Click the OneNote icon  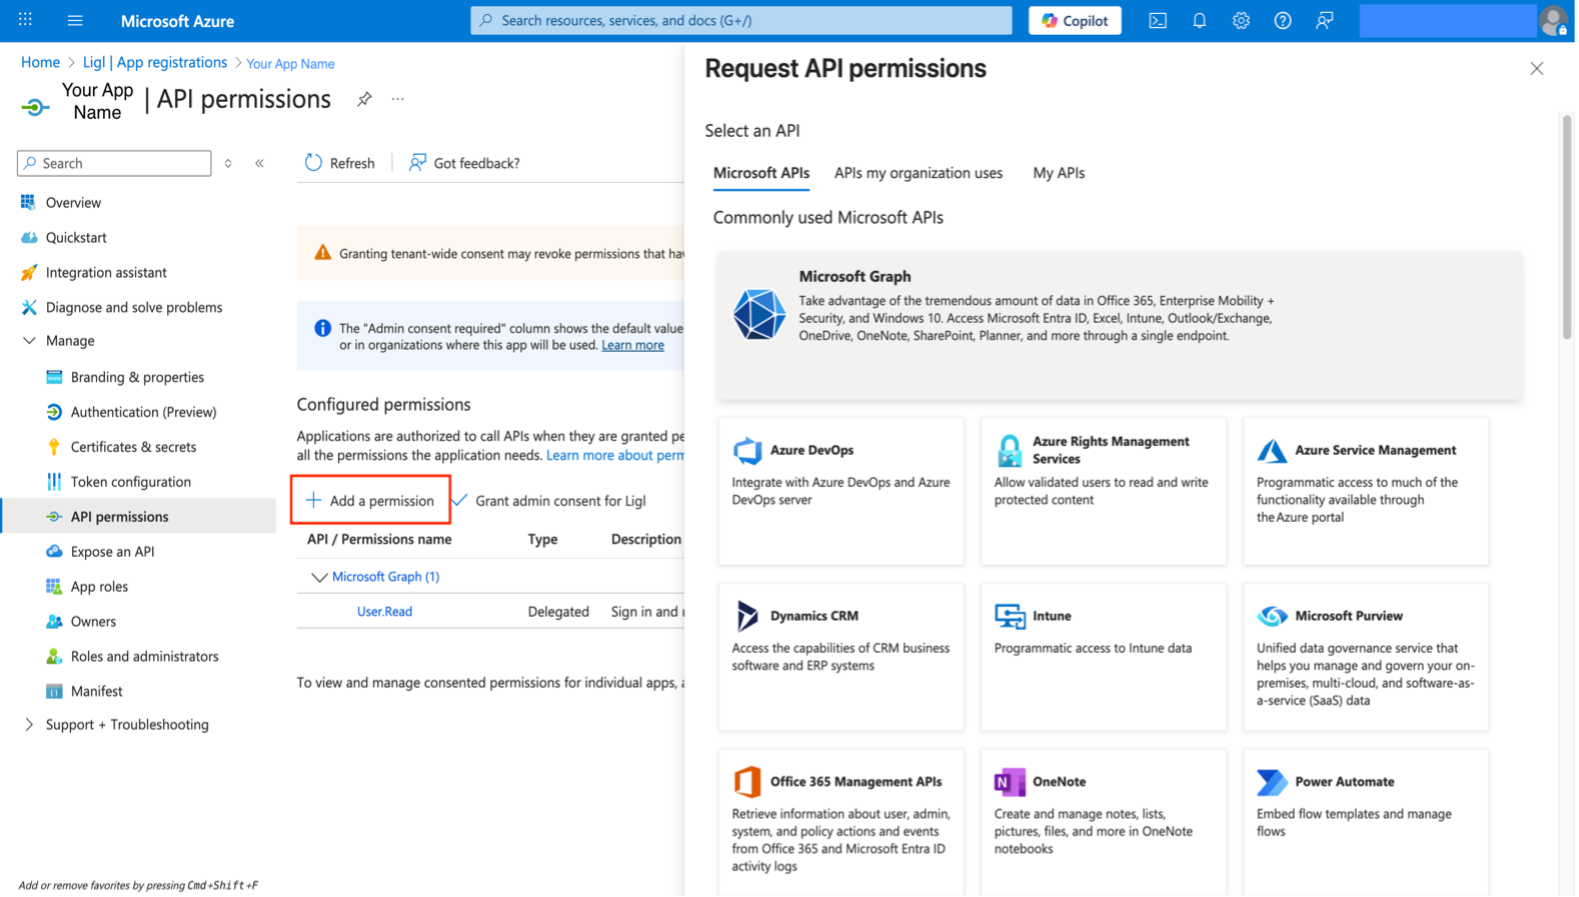[x=1010, y=782]
